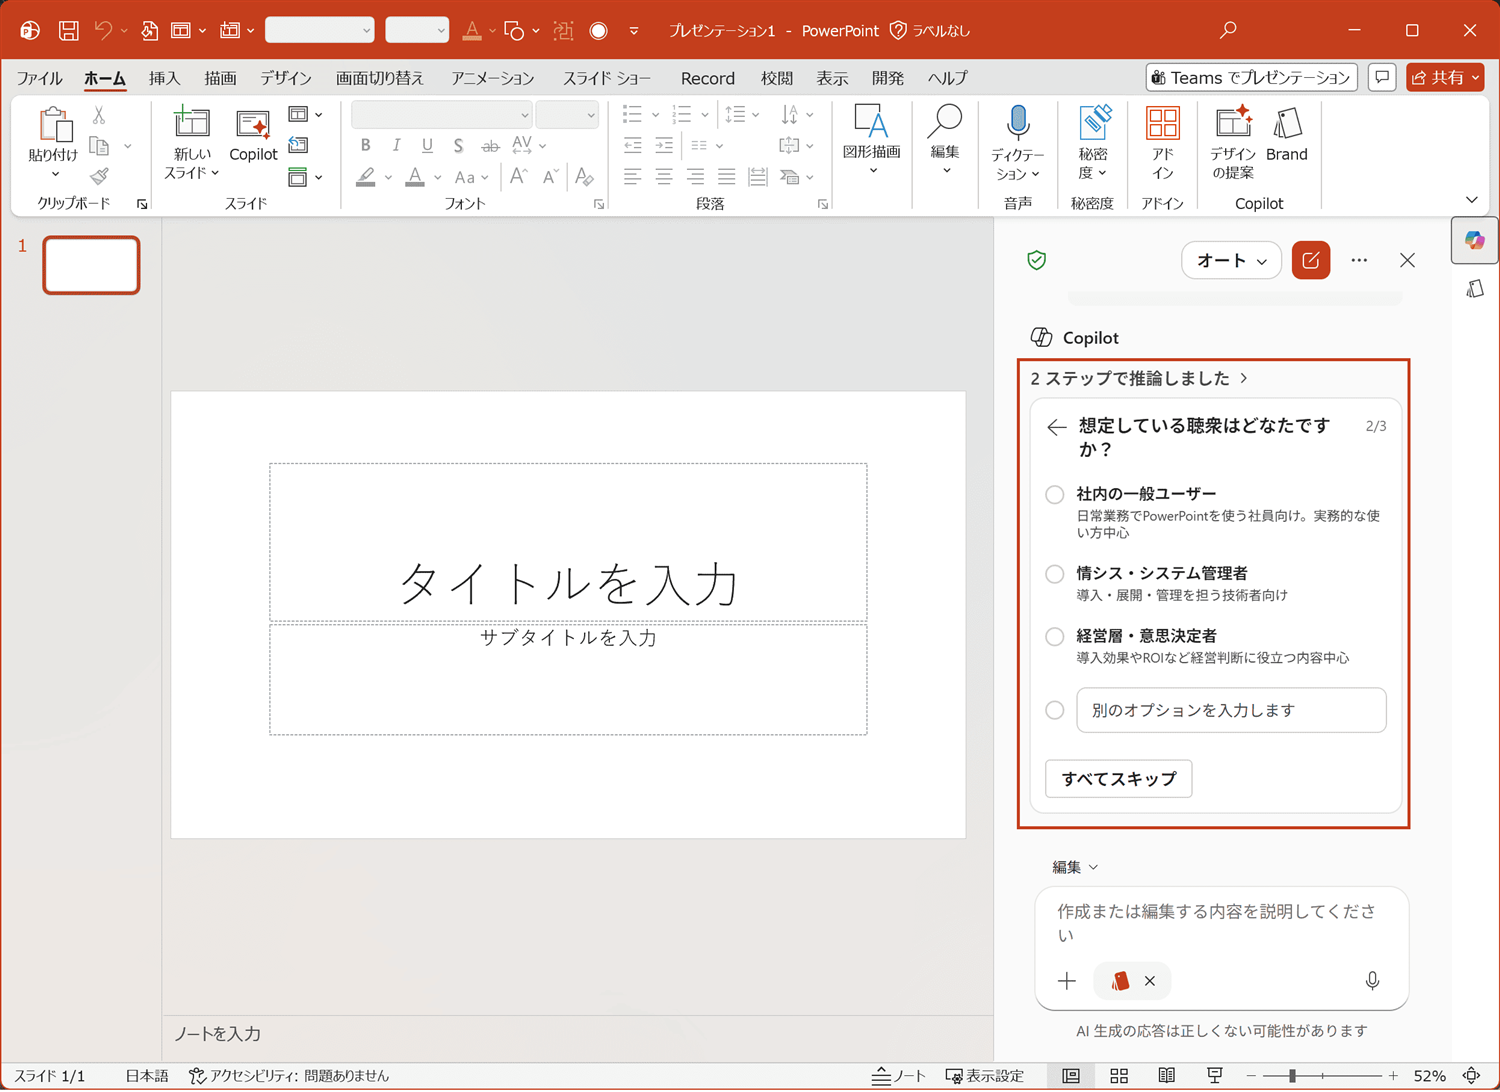Image resolution: width=1500 pixels, height=1092 pixels.
Task: Click the すべてスキップ button
Action: 1119,779
